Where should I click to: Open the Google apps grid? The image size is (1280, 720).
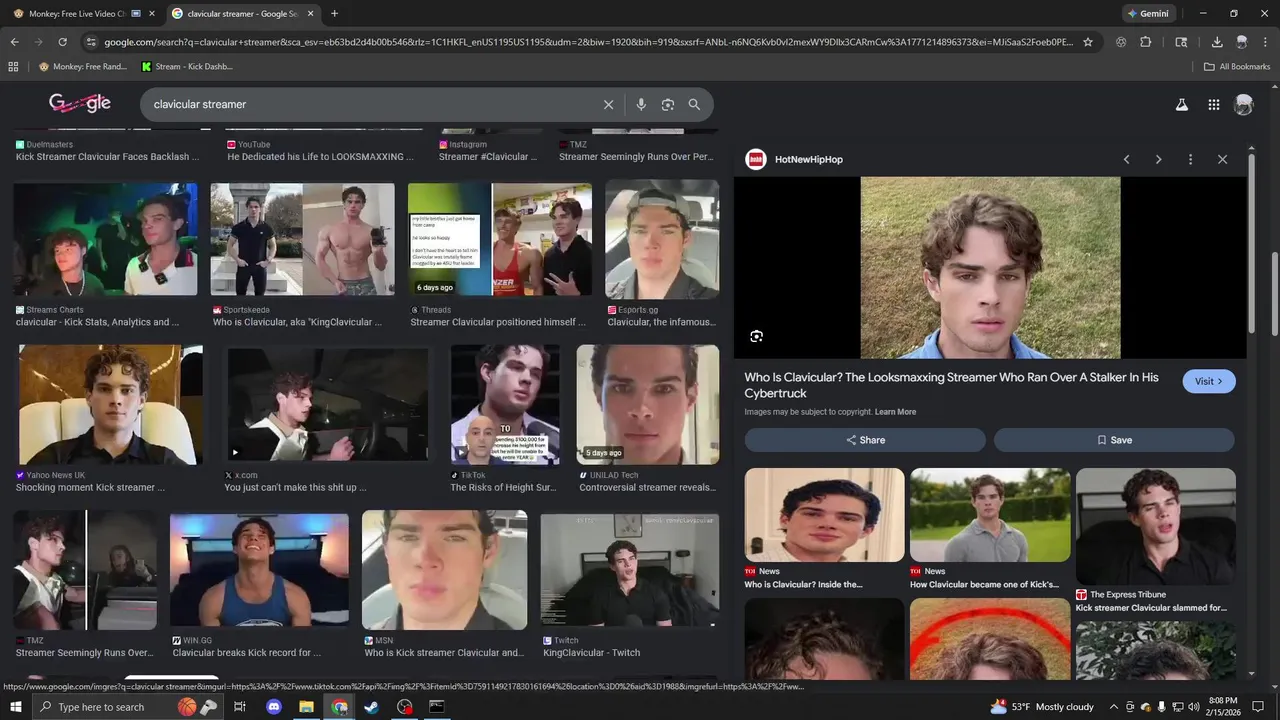point(1213,104)
